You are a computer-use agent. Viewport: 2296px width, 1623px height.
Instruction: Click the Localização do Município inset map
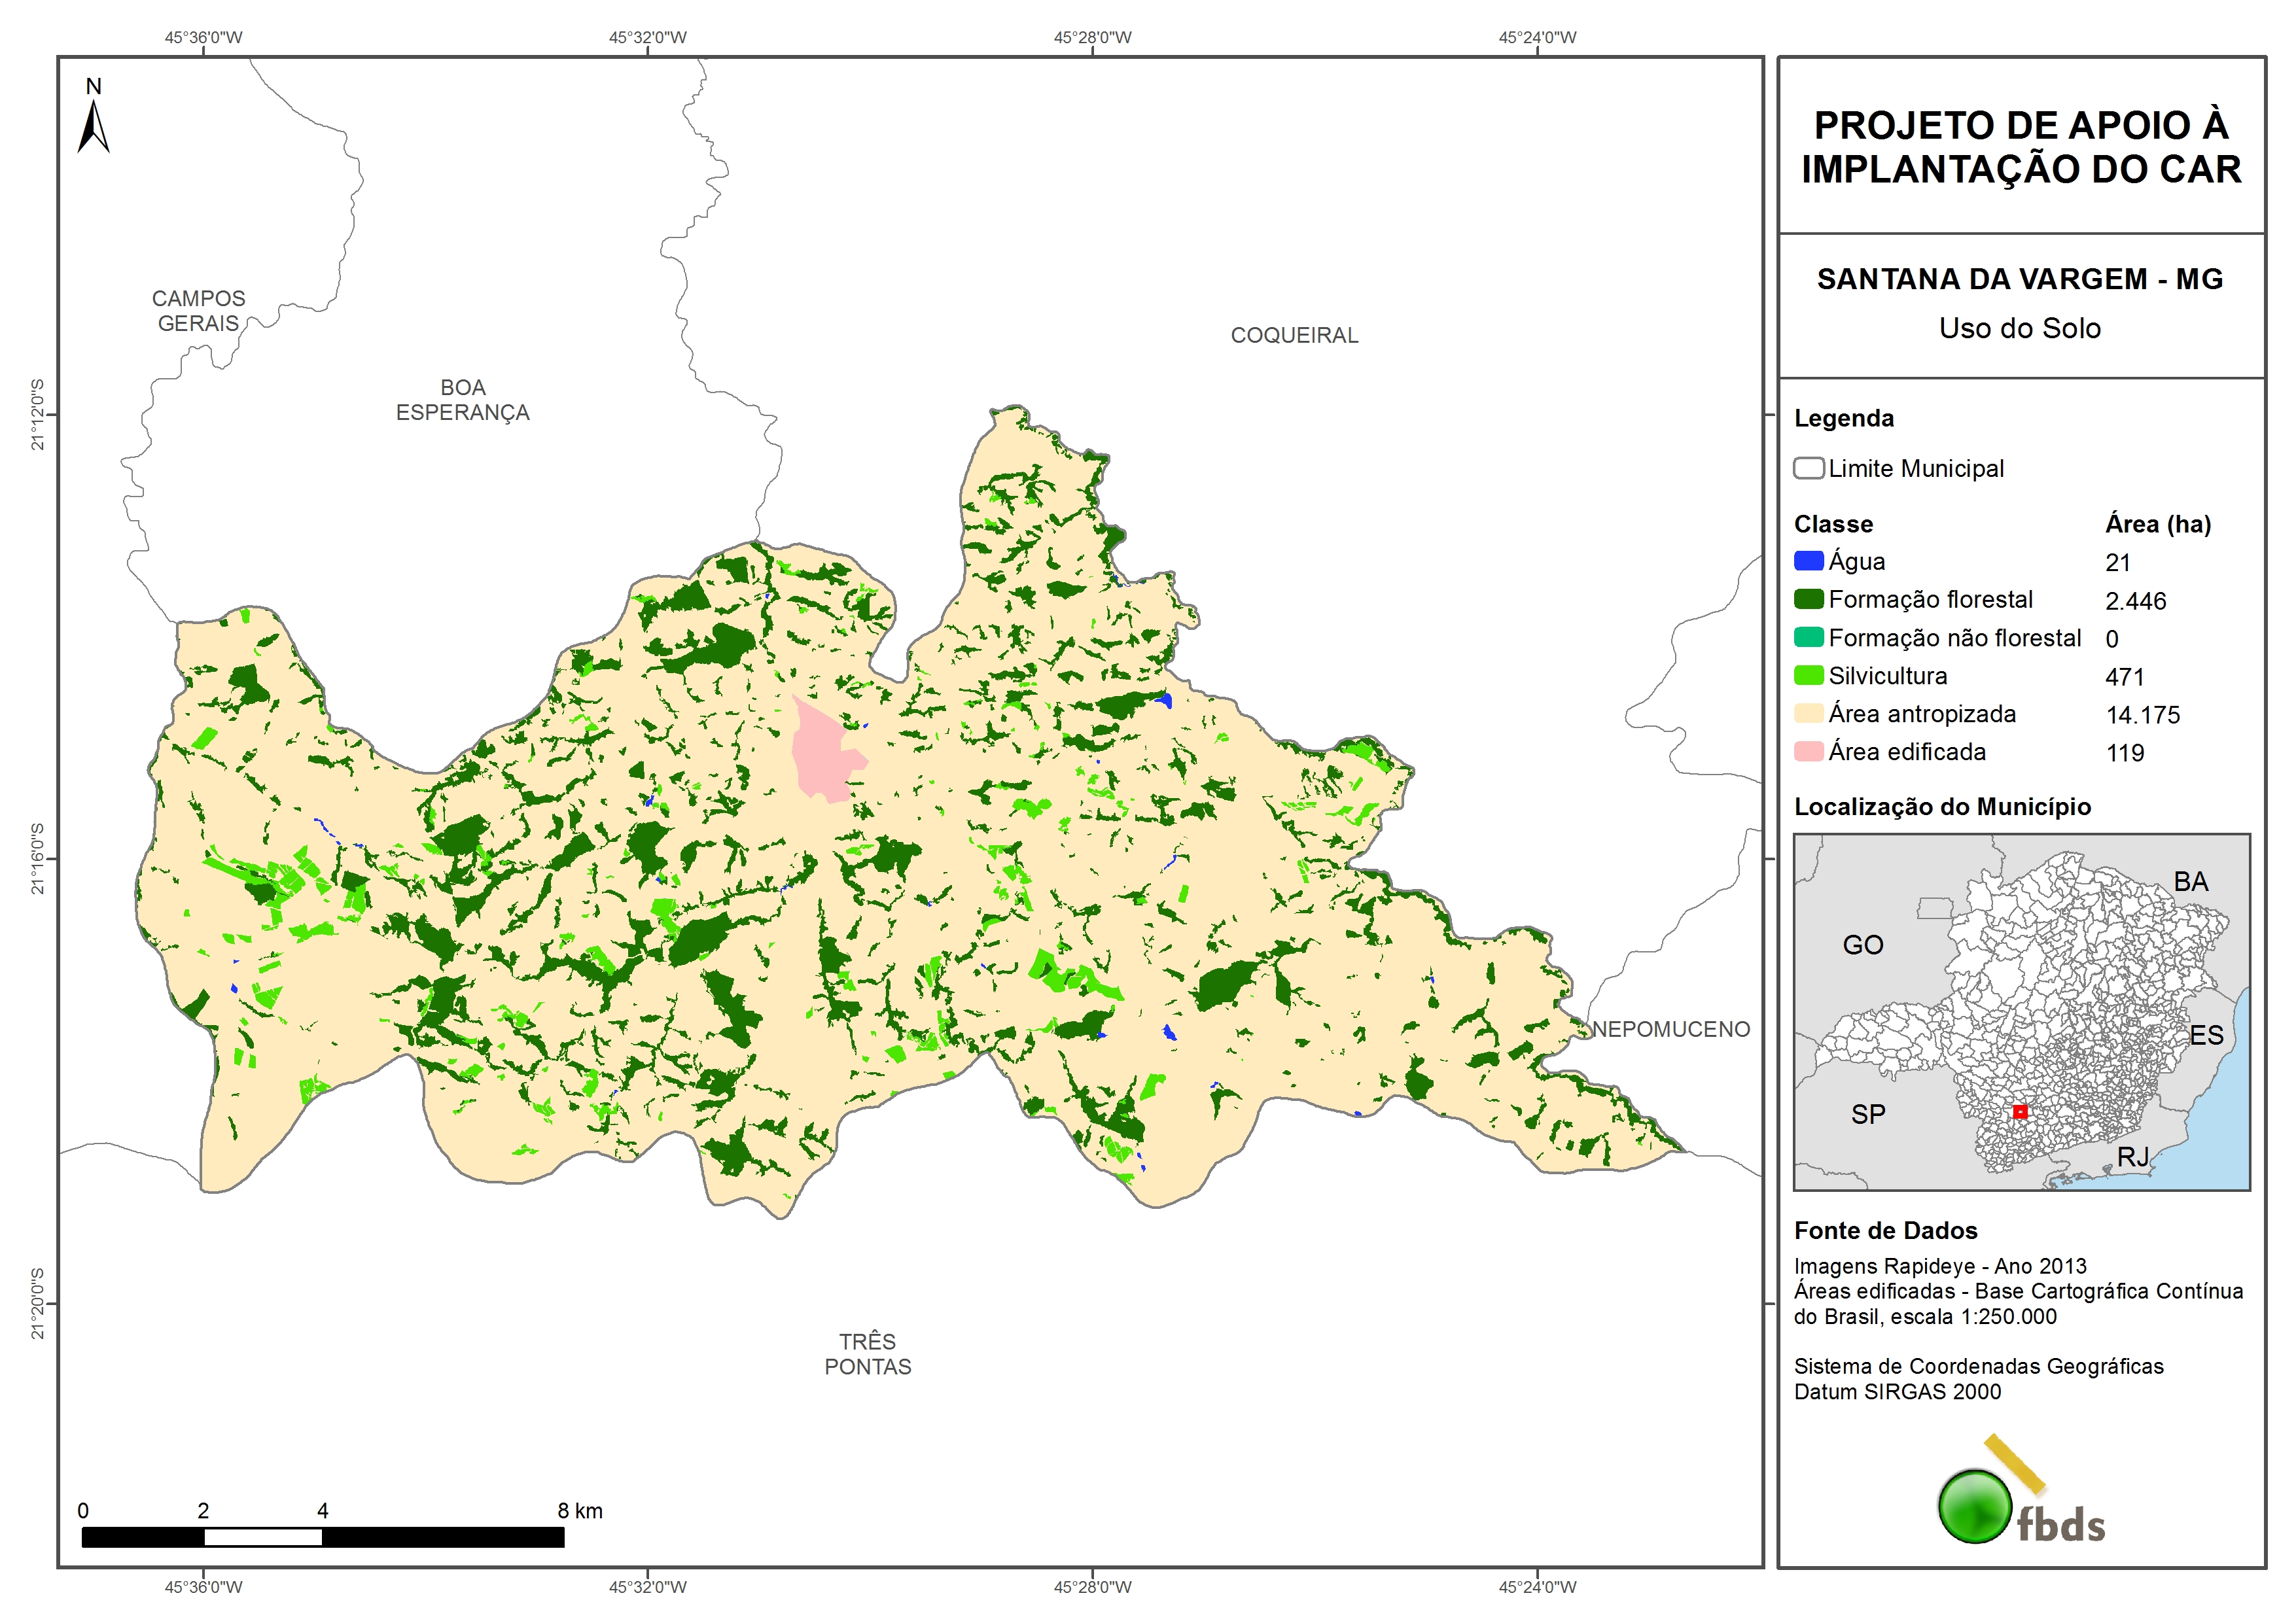2021,1012
